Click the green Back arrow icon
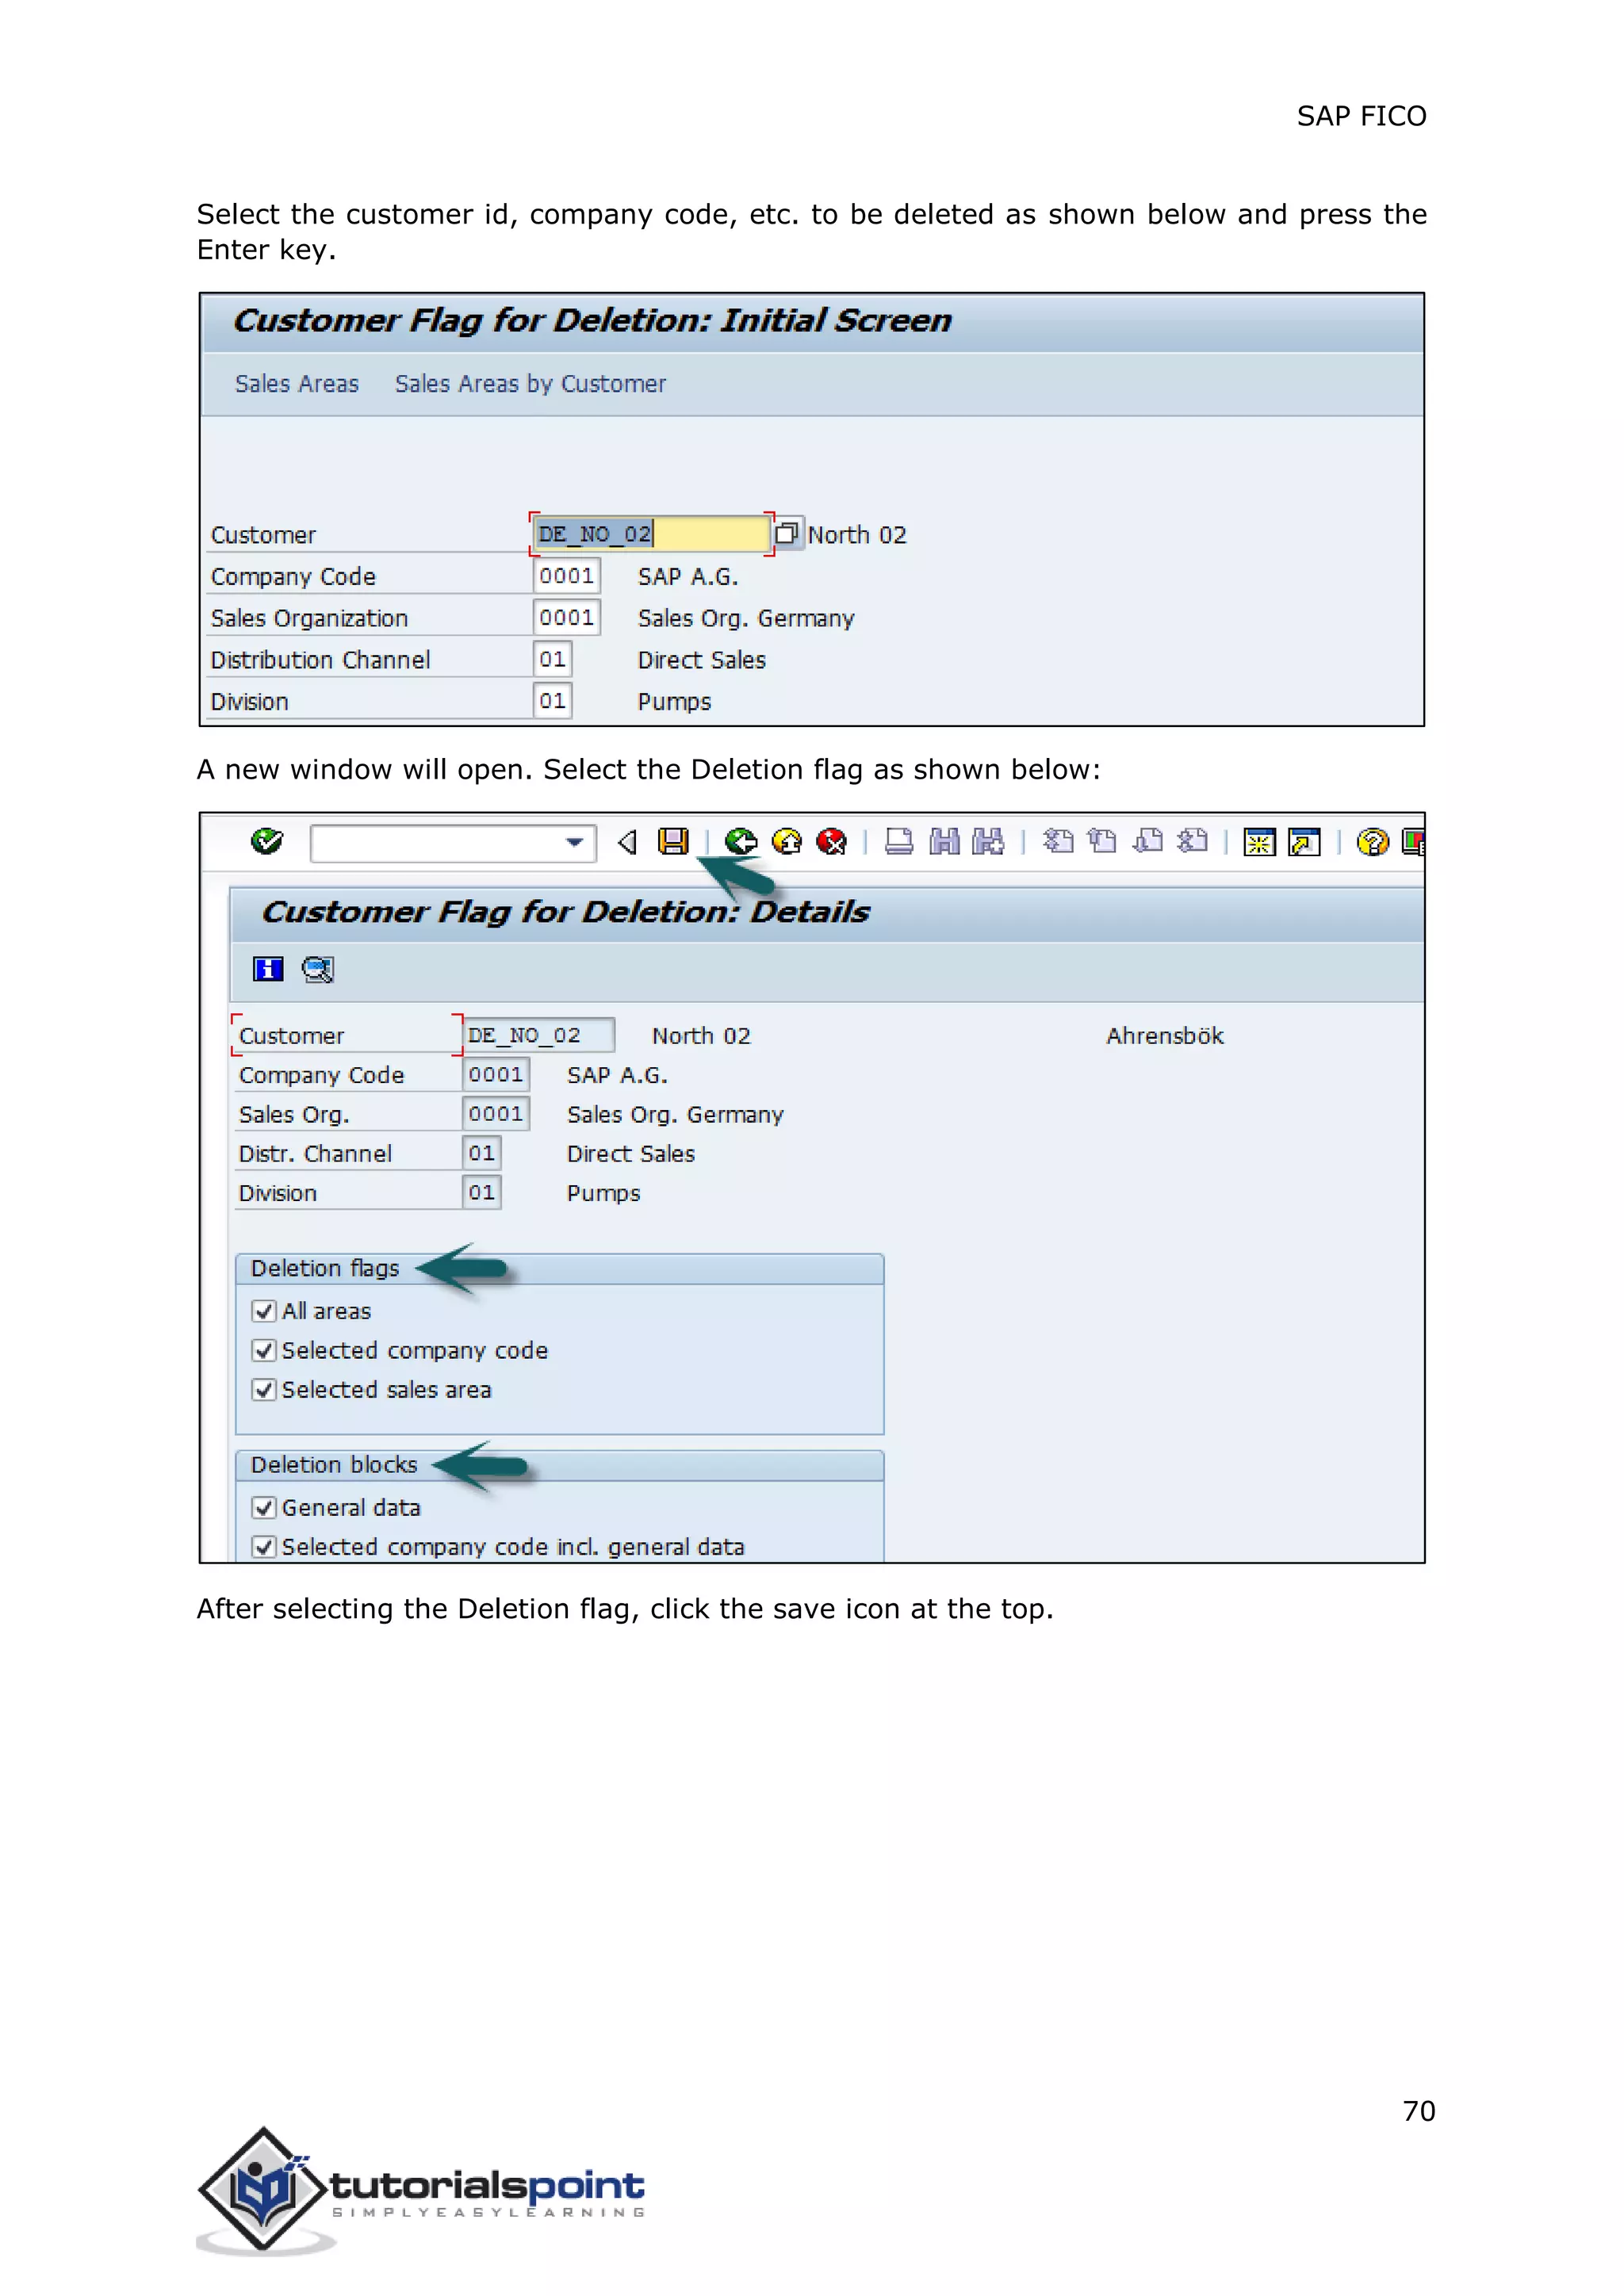Image resolution: width=1624 pixels, height=2296 pixels. [x=741, y=842]
